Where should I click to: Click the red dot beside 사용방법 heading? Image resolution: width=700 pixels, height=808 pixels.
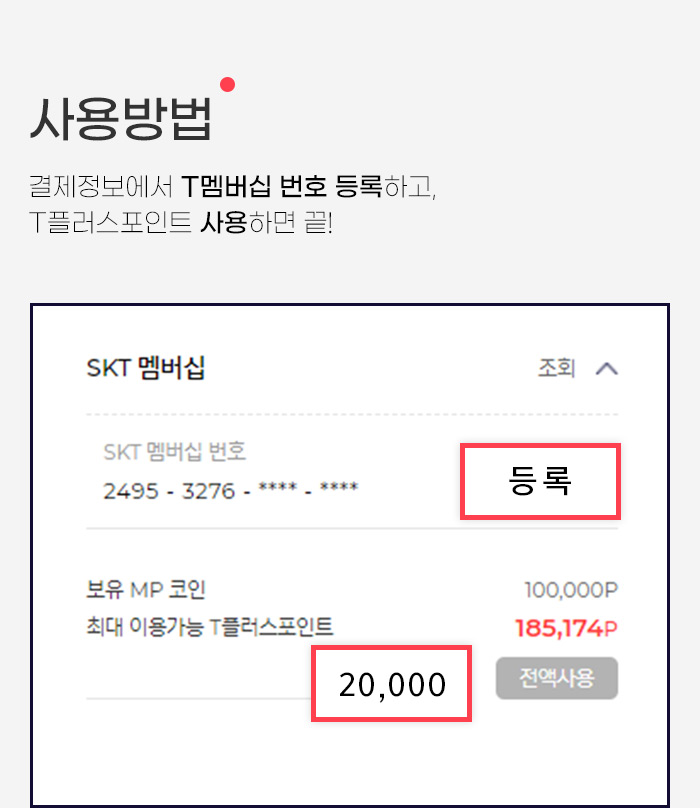[x=228, y=85]
